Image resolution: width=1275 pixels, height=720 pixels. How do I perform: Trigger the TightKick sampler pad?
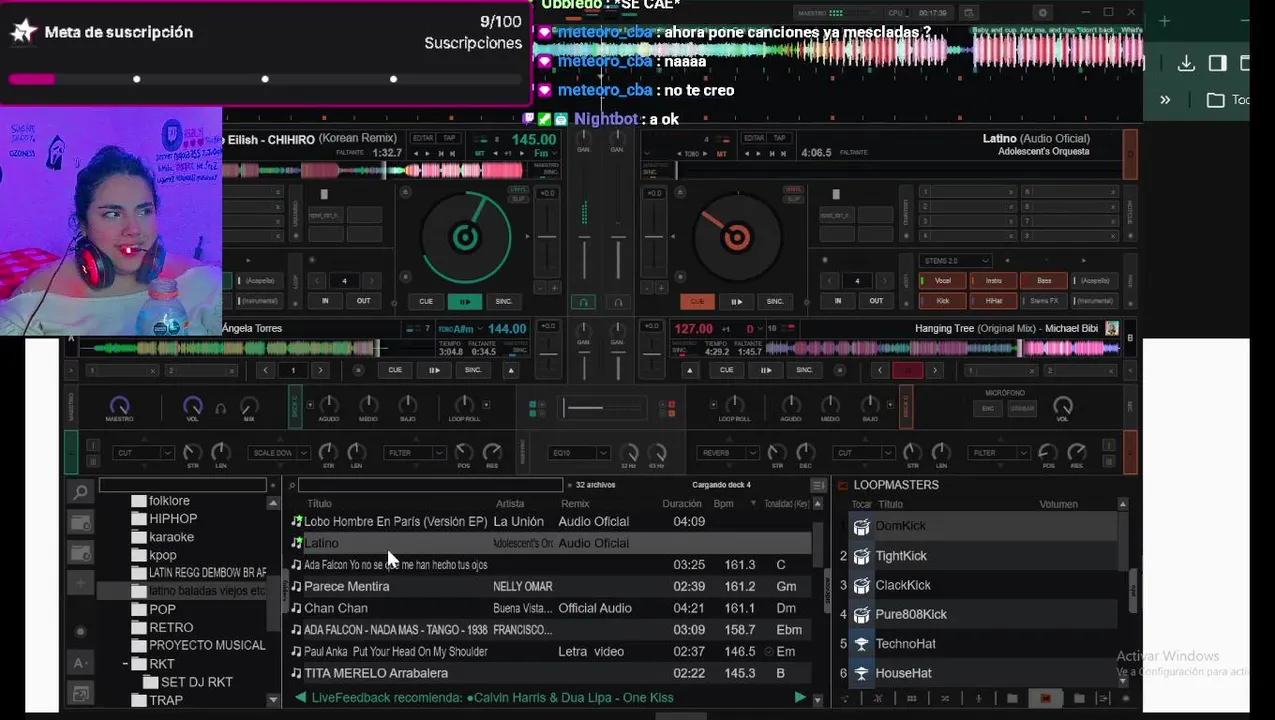862,556
